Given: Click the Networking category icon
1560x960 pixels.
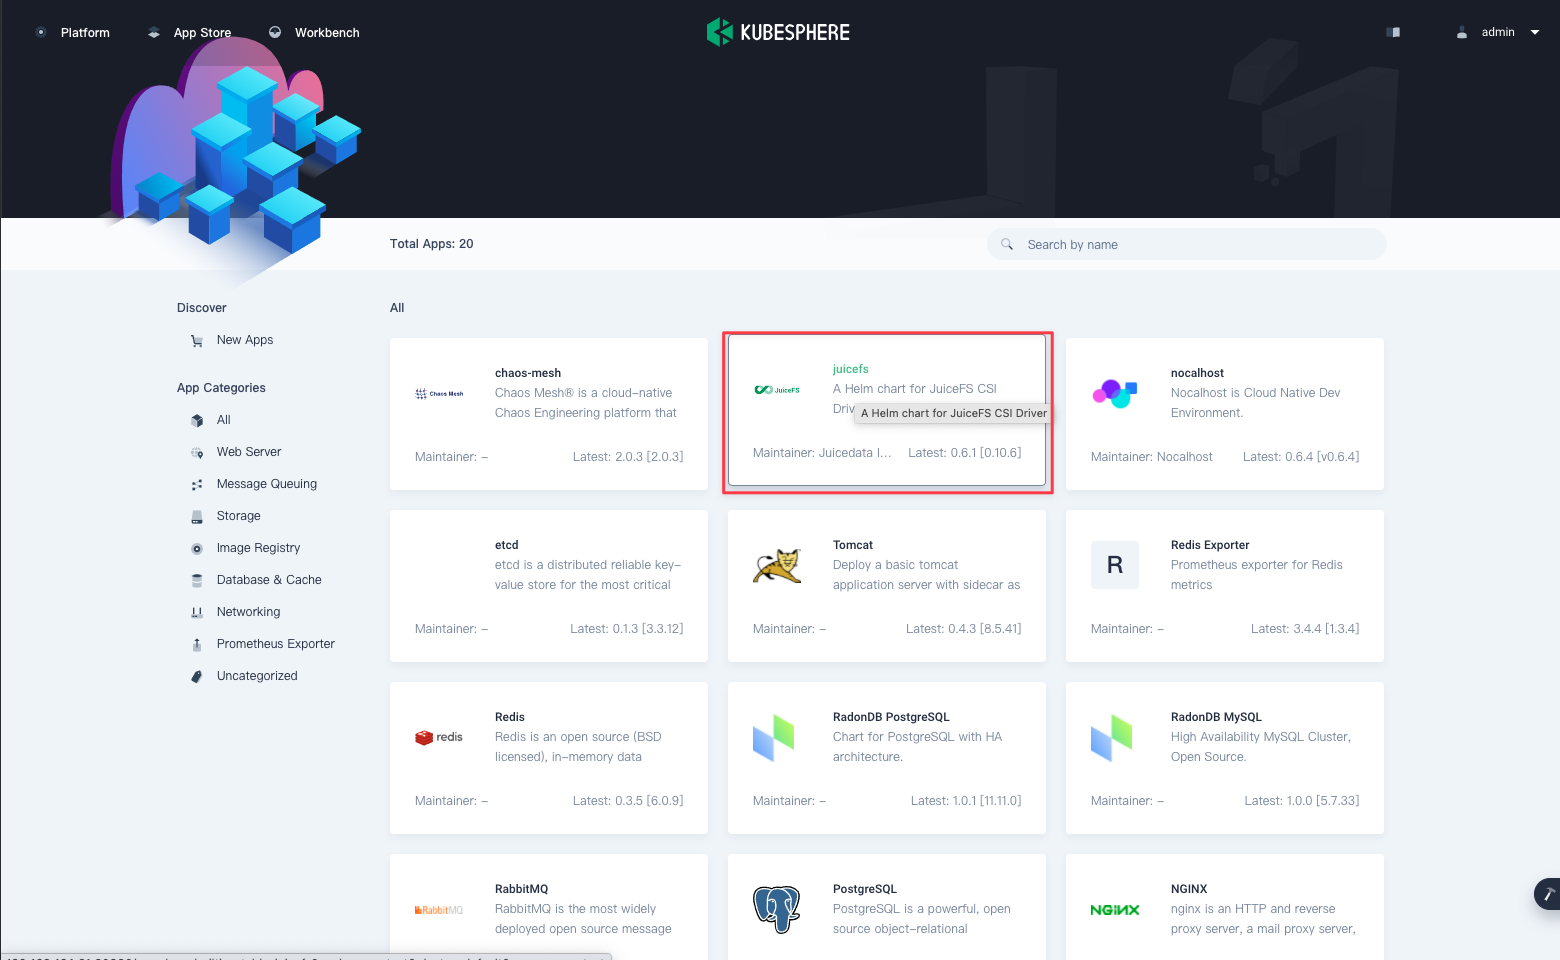Looking at the screenshot, I should pos(197,612).
